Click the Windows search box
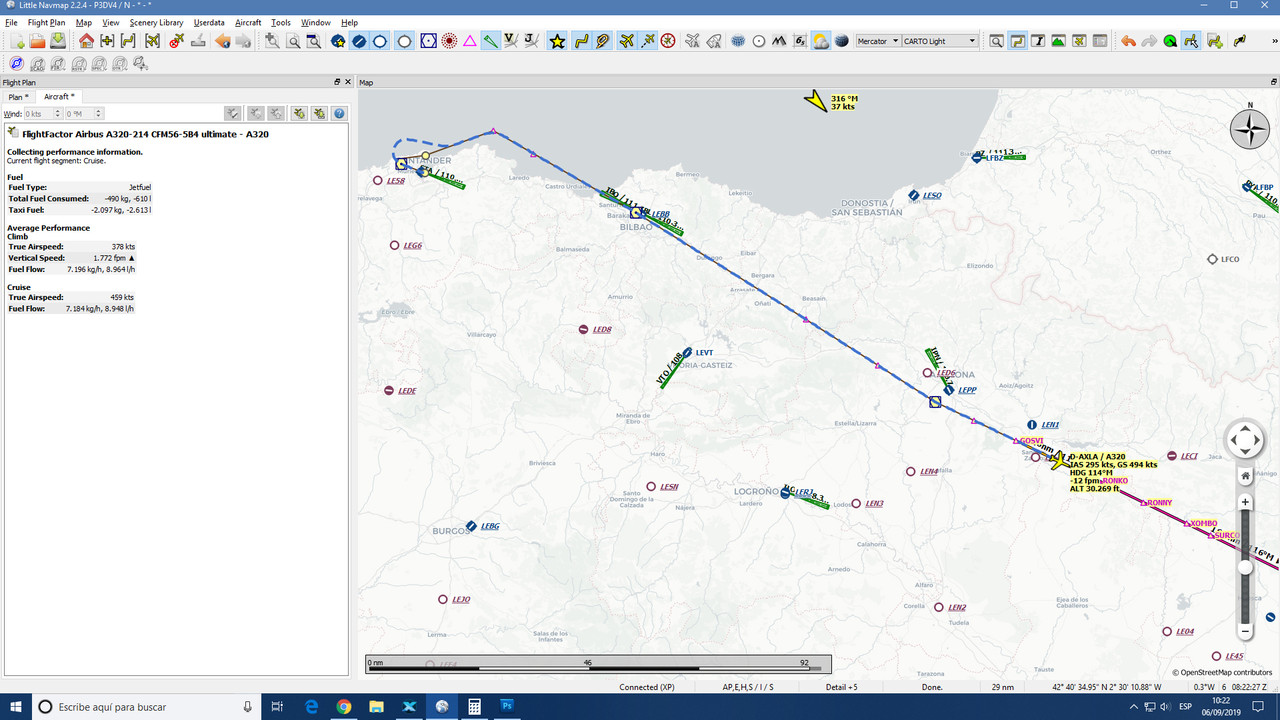This screenshot has width=1280, height=720. coord(146,707)
